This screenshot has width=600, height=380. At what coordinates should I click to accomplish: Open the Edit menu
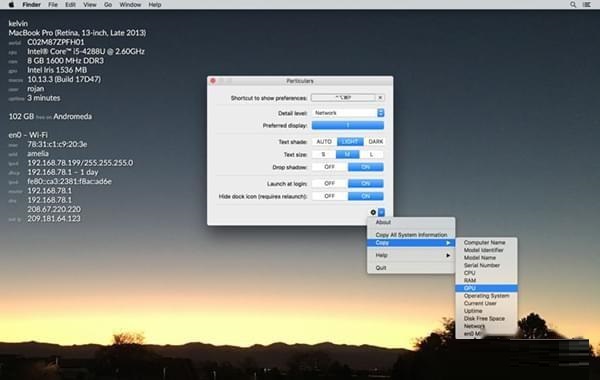click(70, 5)
